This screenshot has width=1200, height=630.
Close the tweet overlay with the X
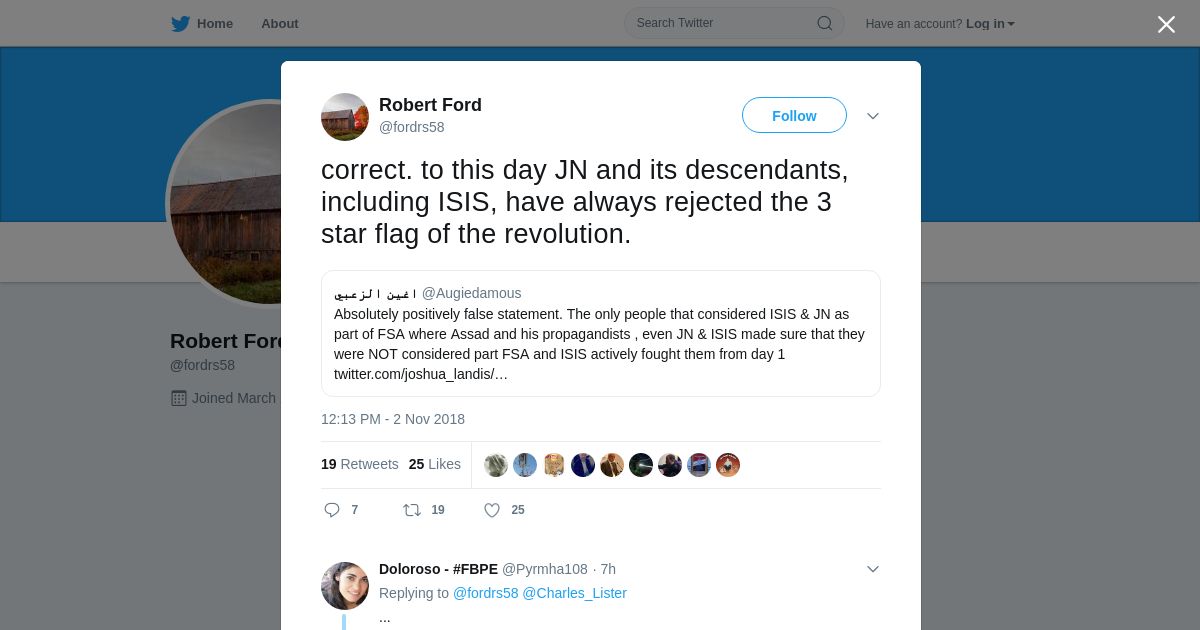(x=1166, y=24)
